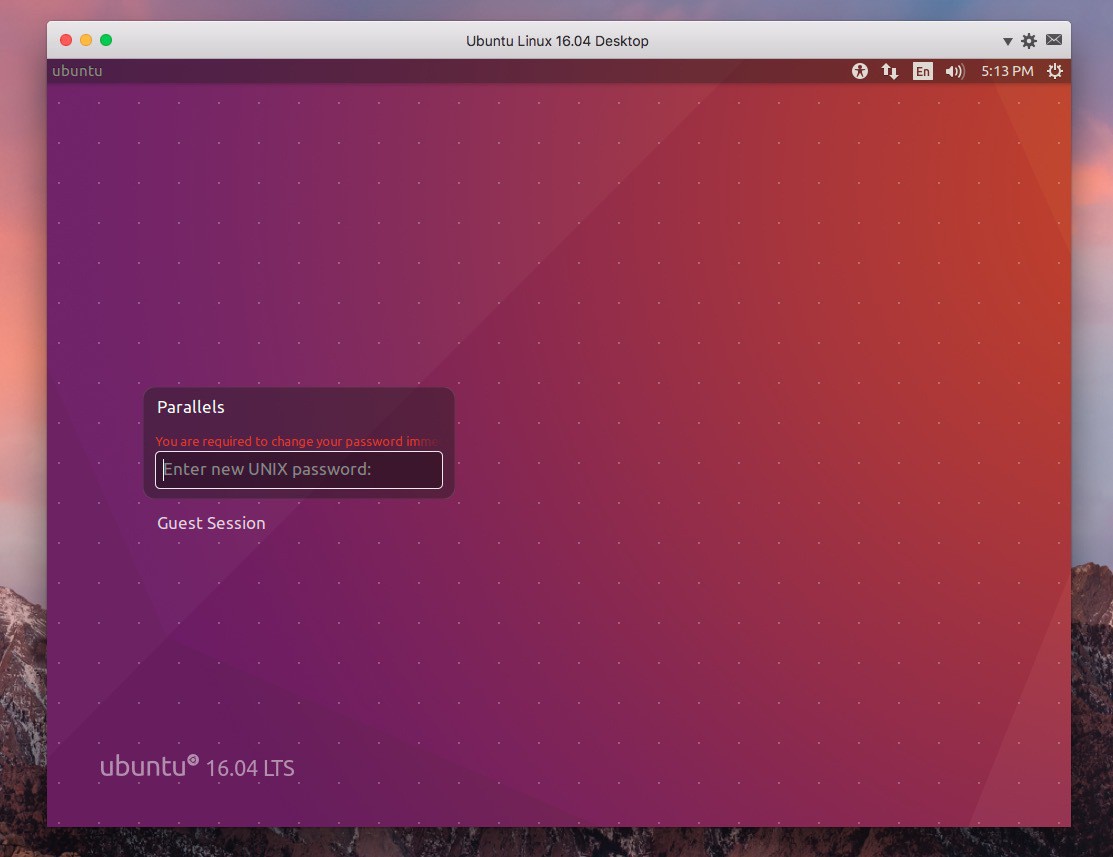Click the envelope icon in the window title bar
Screen dimensions: 1113x857
coord(1053,40)
